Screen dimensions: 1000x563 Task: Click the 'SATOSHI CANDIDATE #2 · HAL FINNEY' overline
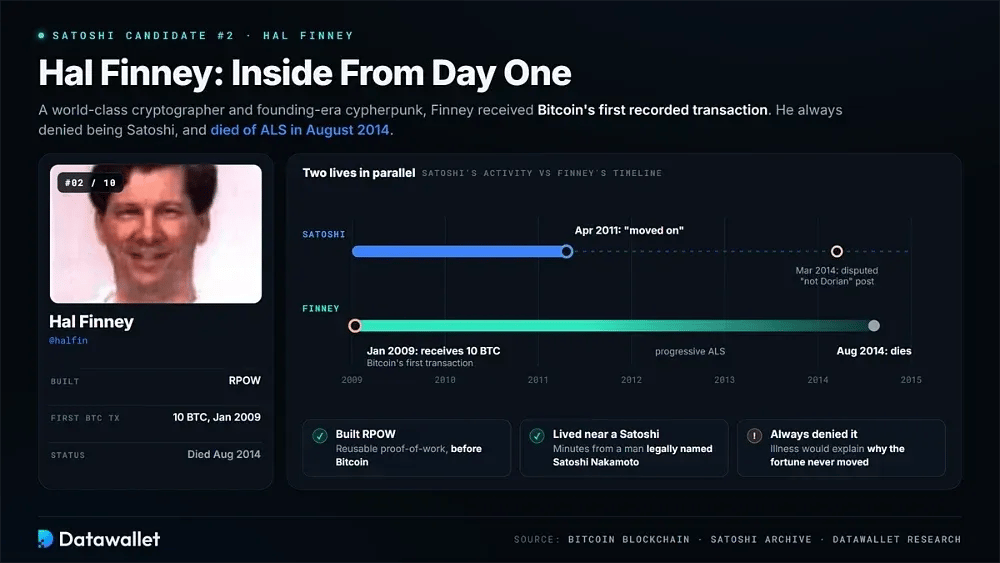click(203, 36)
